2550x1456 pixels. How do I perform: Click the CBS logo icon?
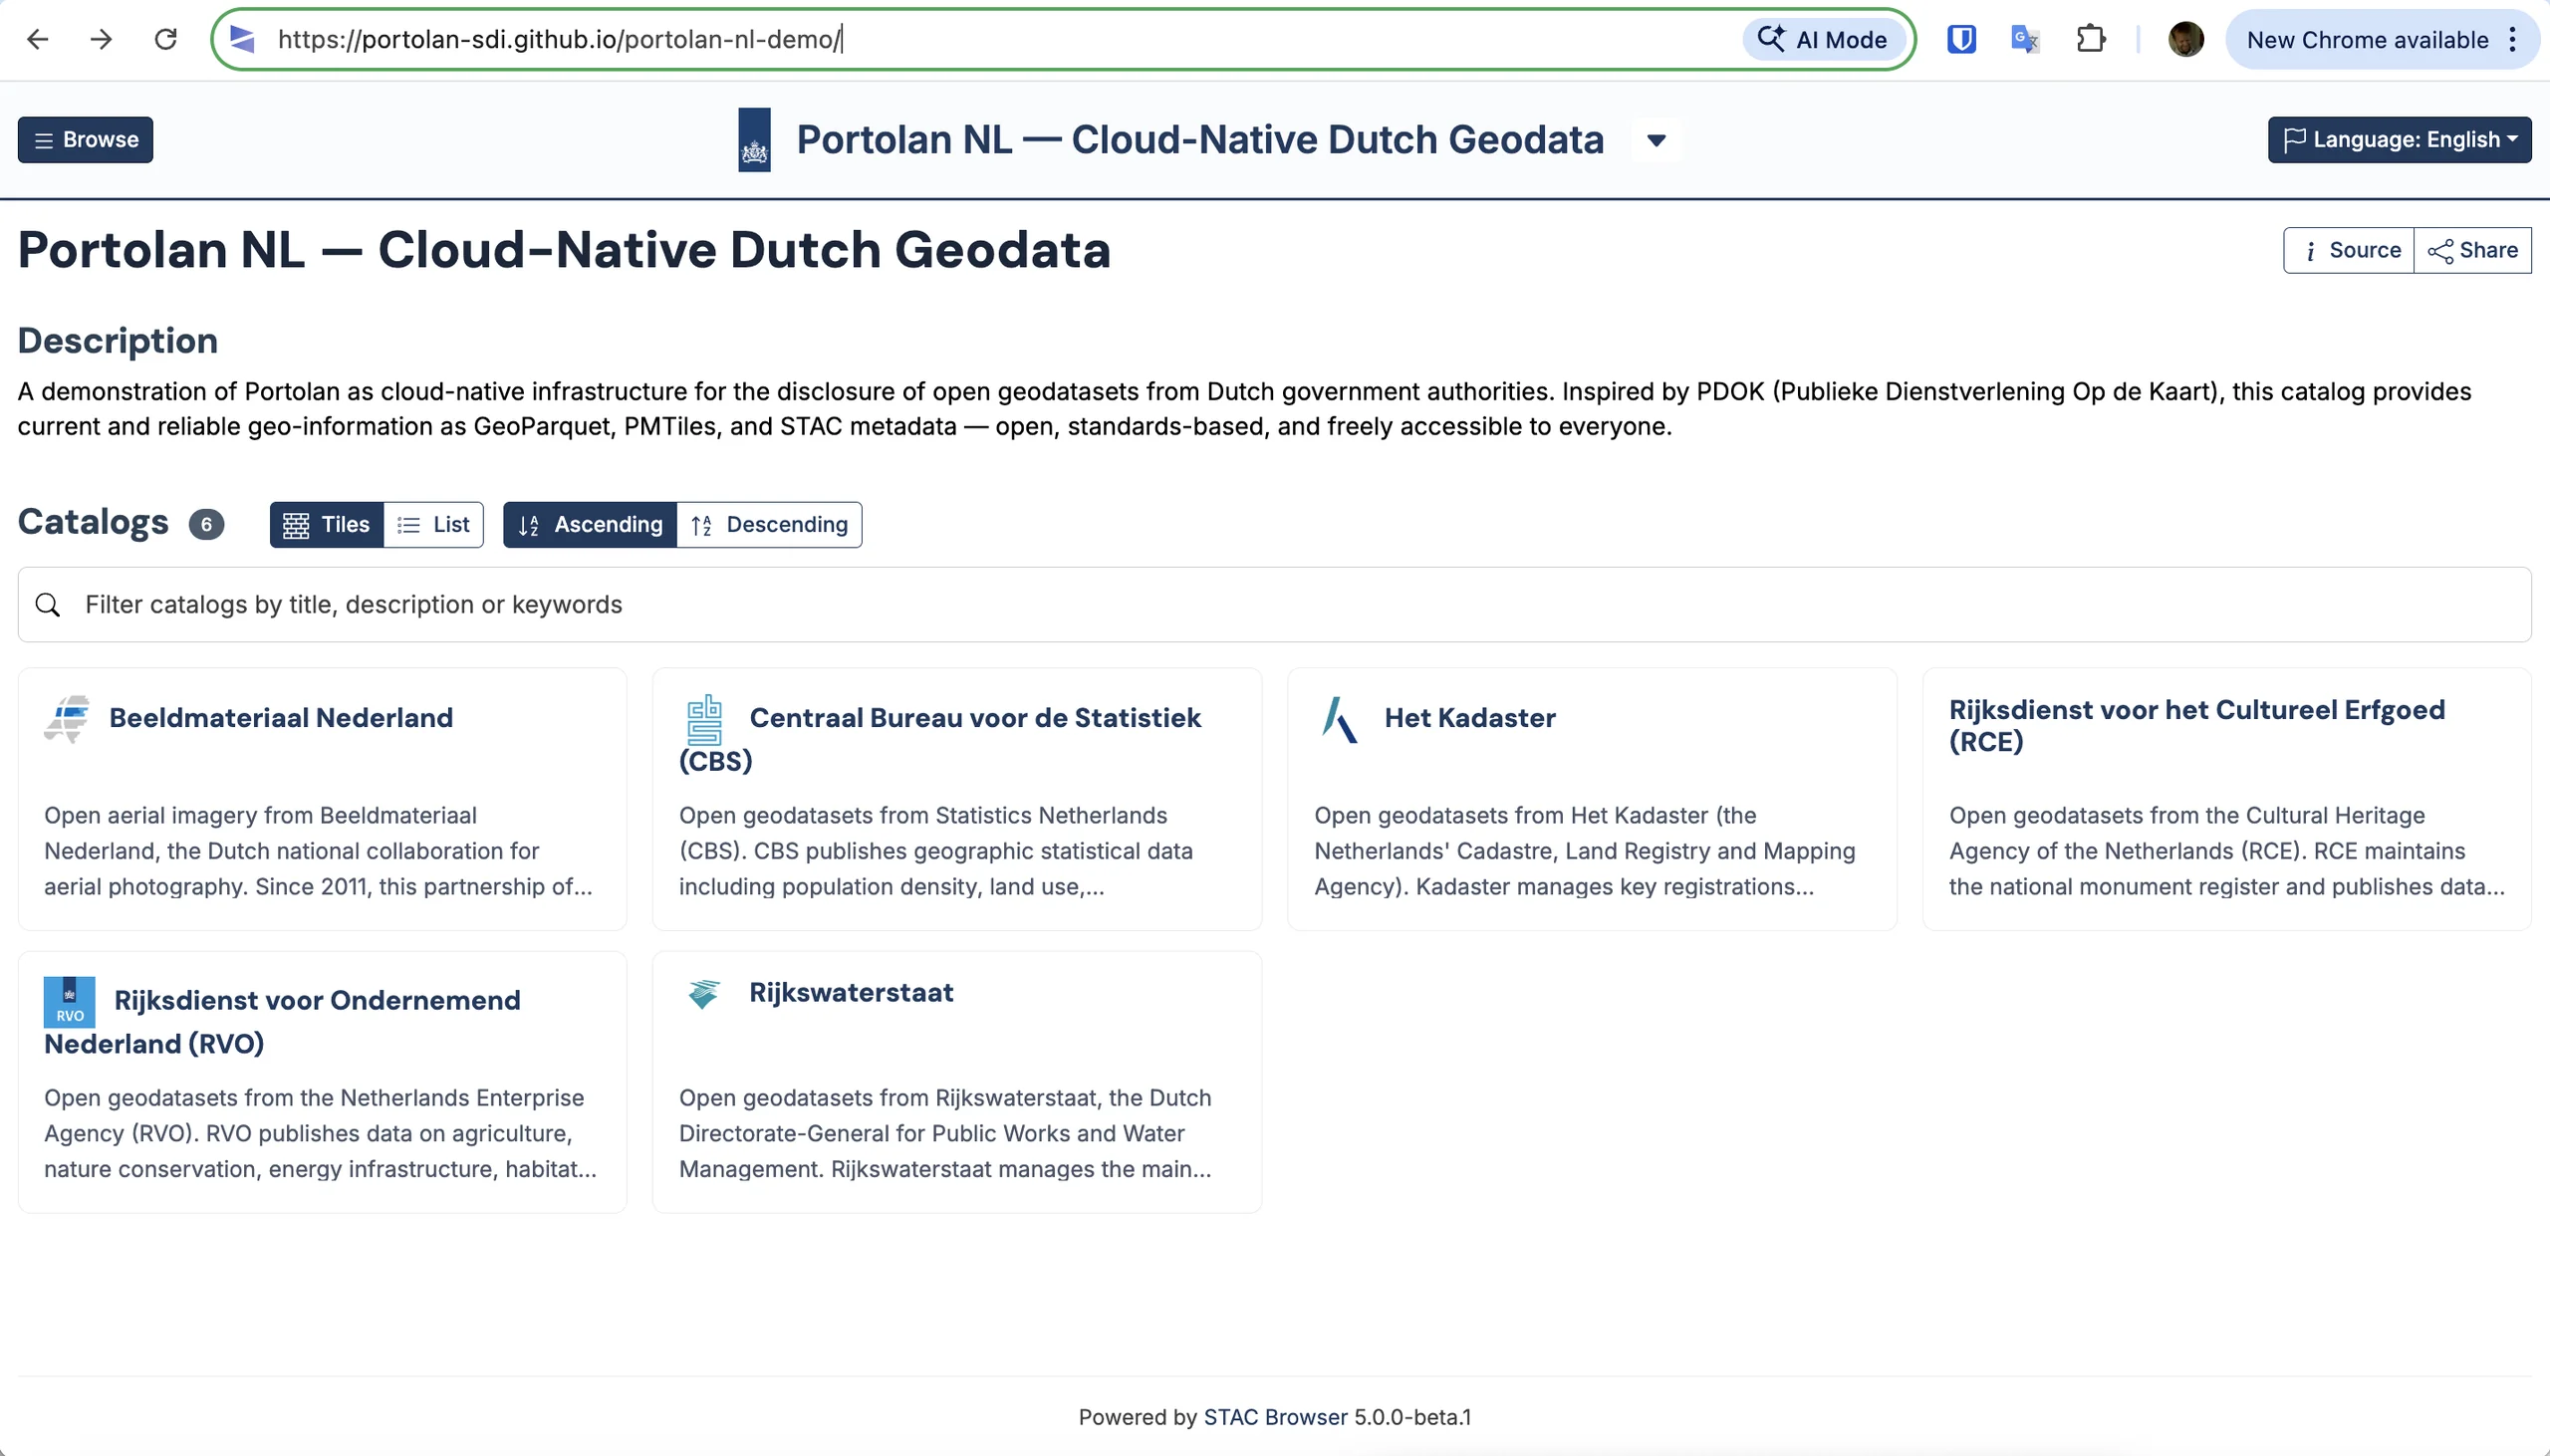[x=704, y=719]
